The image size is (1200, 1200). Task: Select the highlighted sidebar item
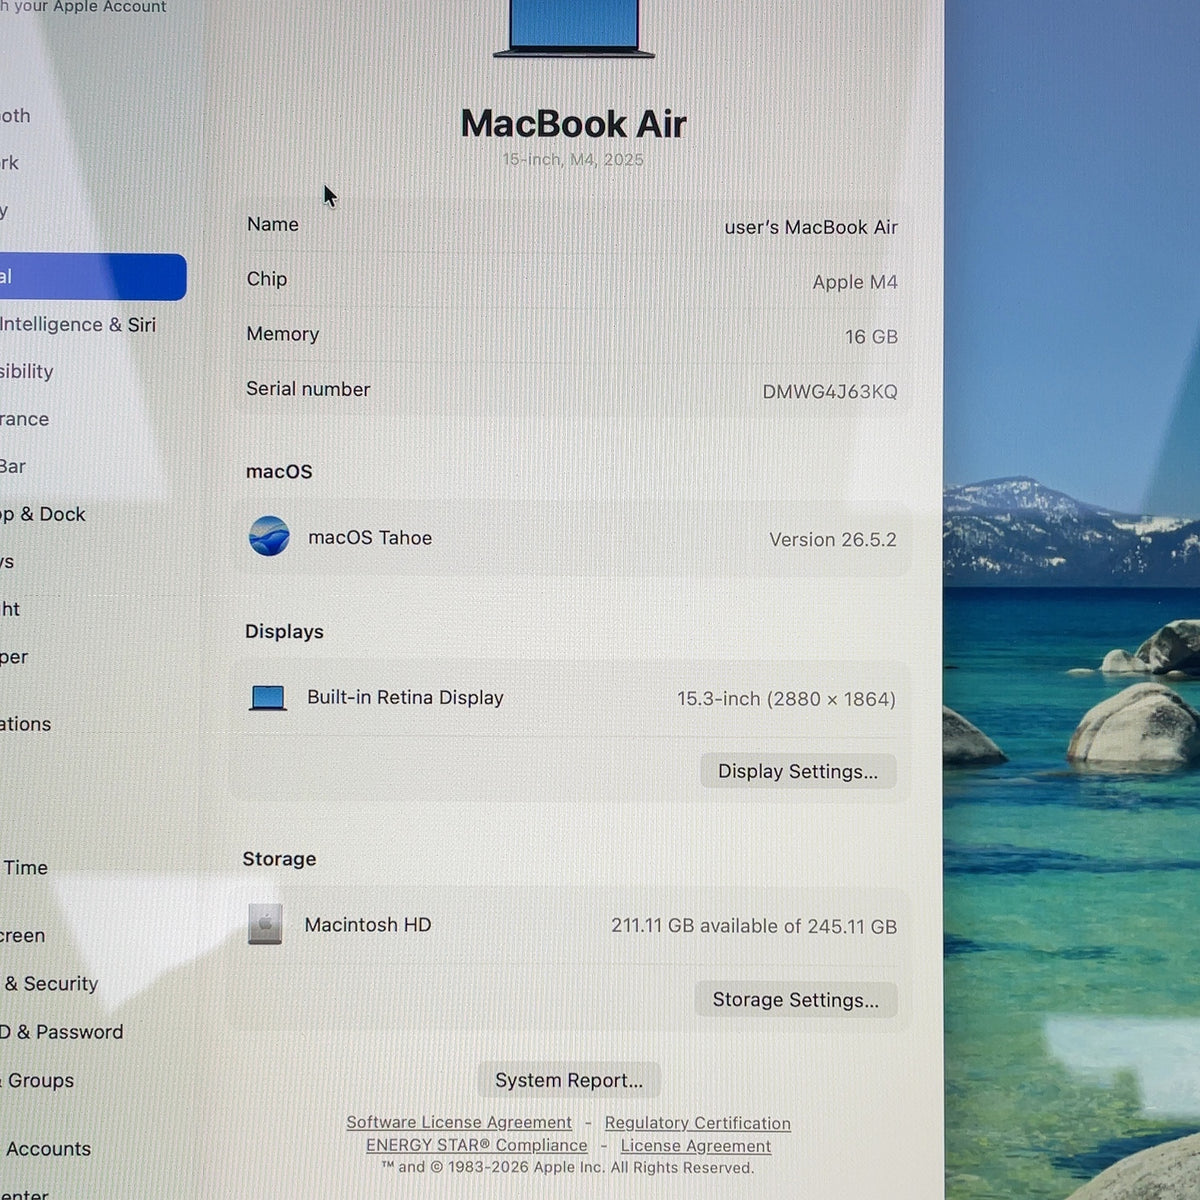point(92,277)
